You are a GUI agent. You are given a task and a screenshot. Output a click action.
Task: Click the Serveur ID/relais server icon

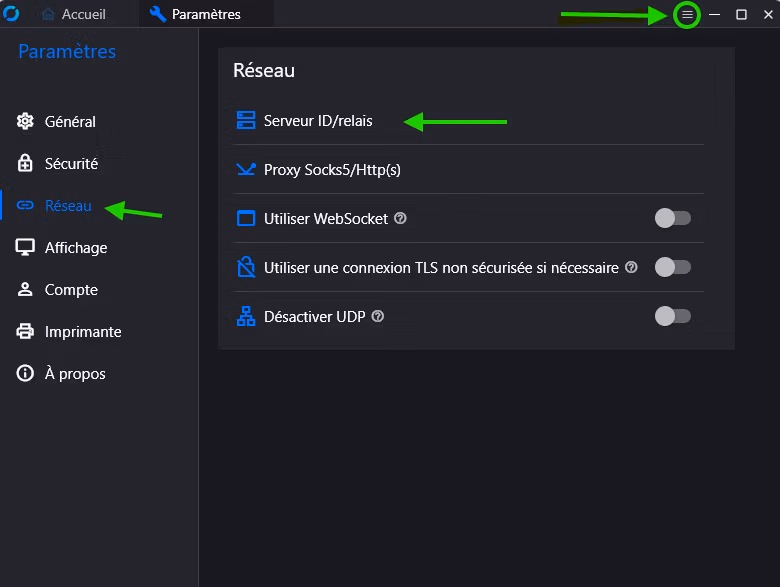[x=246, y=120]
